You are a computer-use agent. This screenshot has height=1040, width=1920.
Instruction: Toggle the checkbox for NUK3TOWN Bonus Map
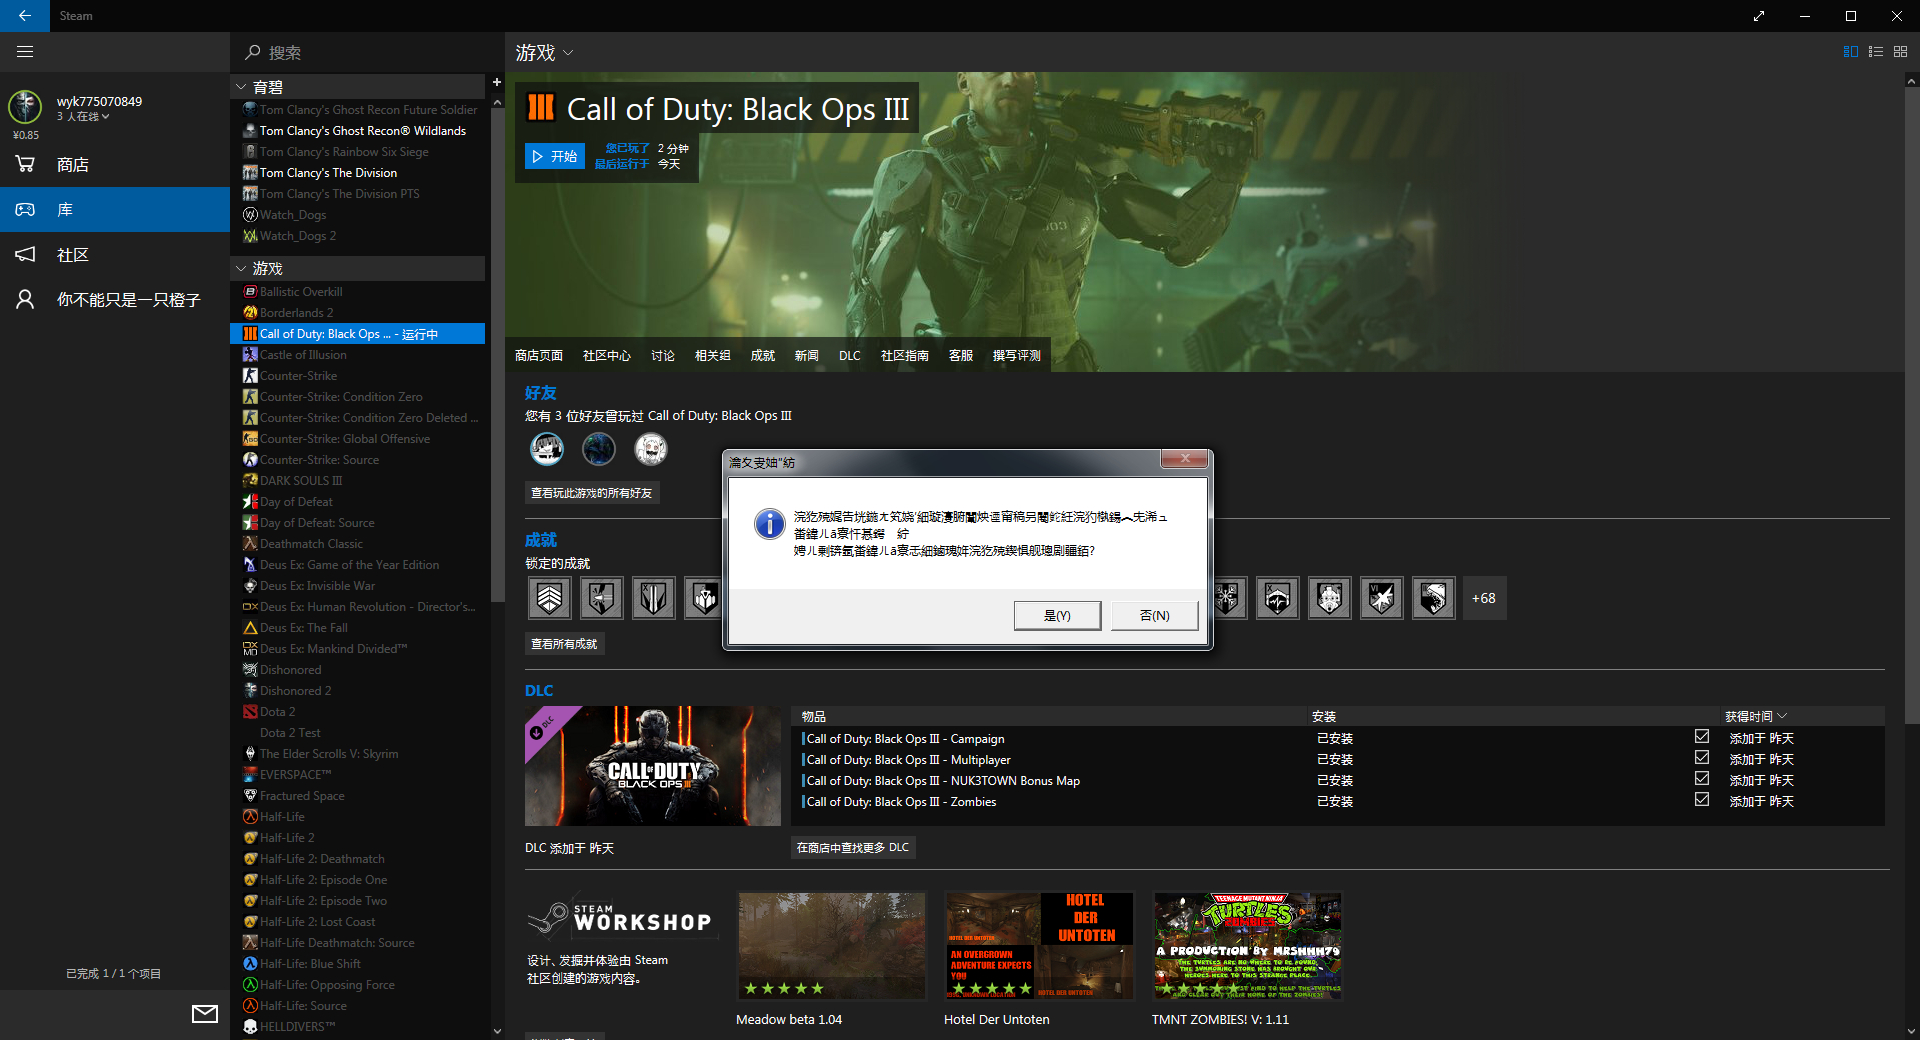pyautogui.click(x=1702, y=778)
